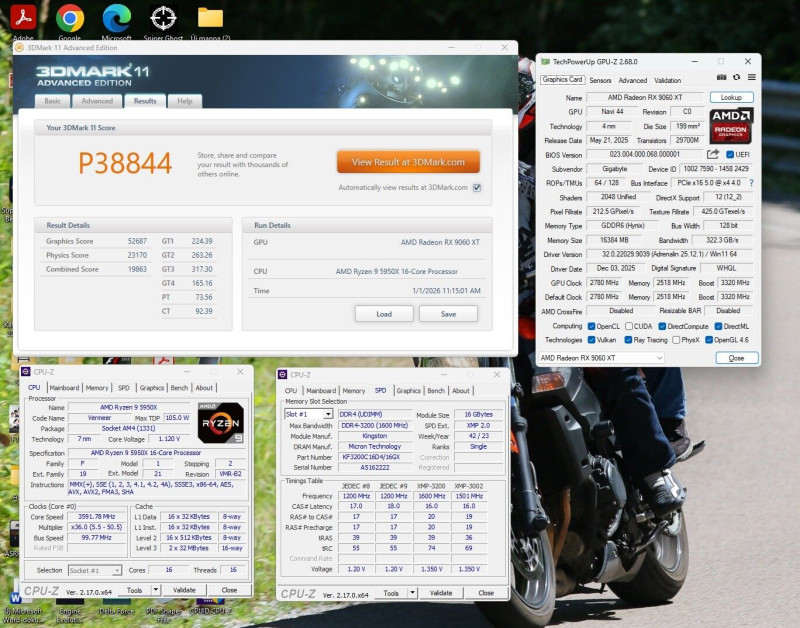Select the Új mappa folder icon
This screenshot has height=628, width=800.
(210, 17)
